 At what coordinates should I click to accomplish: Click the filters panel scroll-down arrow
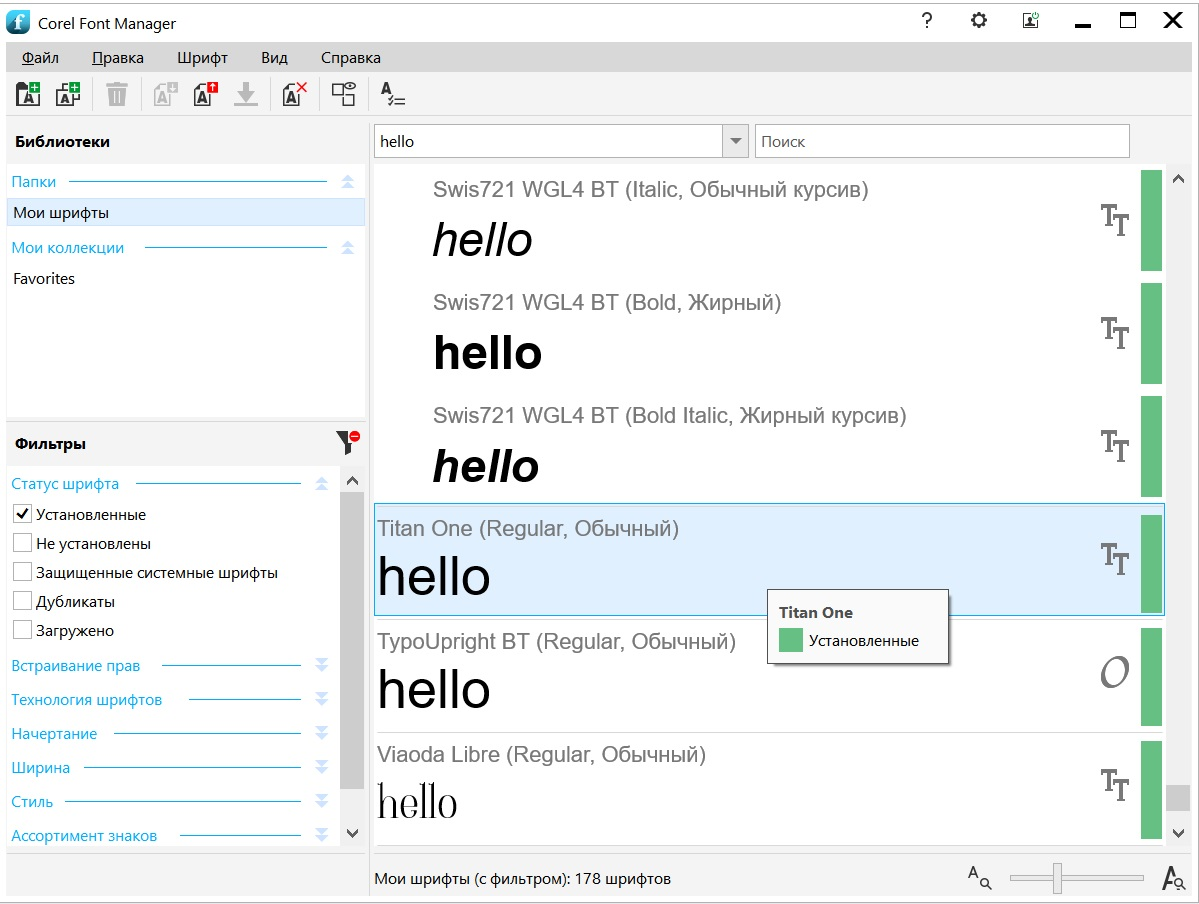click(353, 833)
